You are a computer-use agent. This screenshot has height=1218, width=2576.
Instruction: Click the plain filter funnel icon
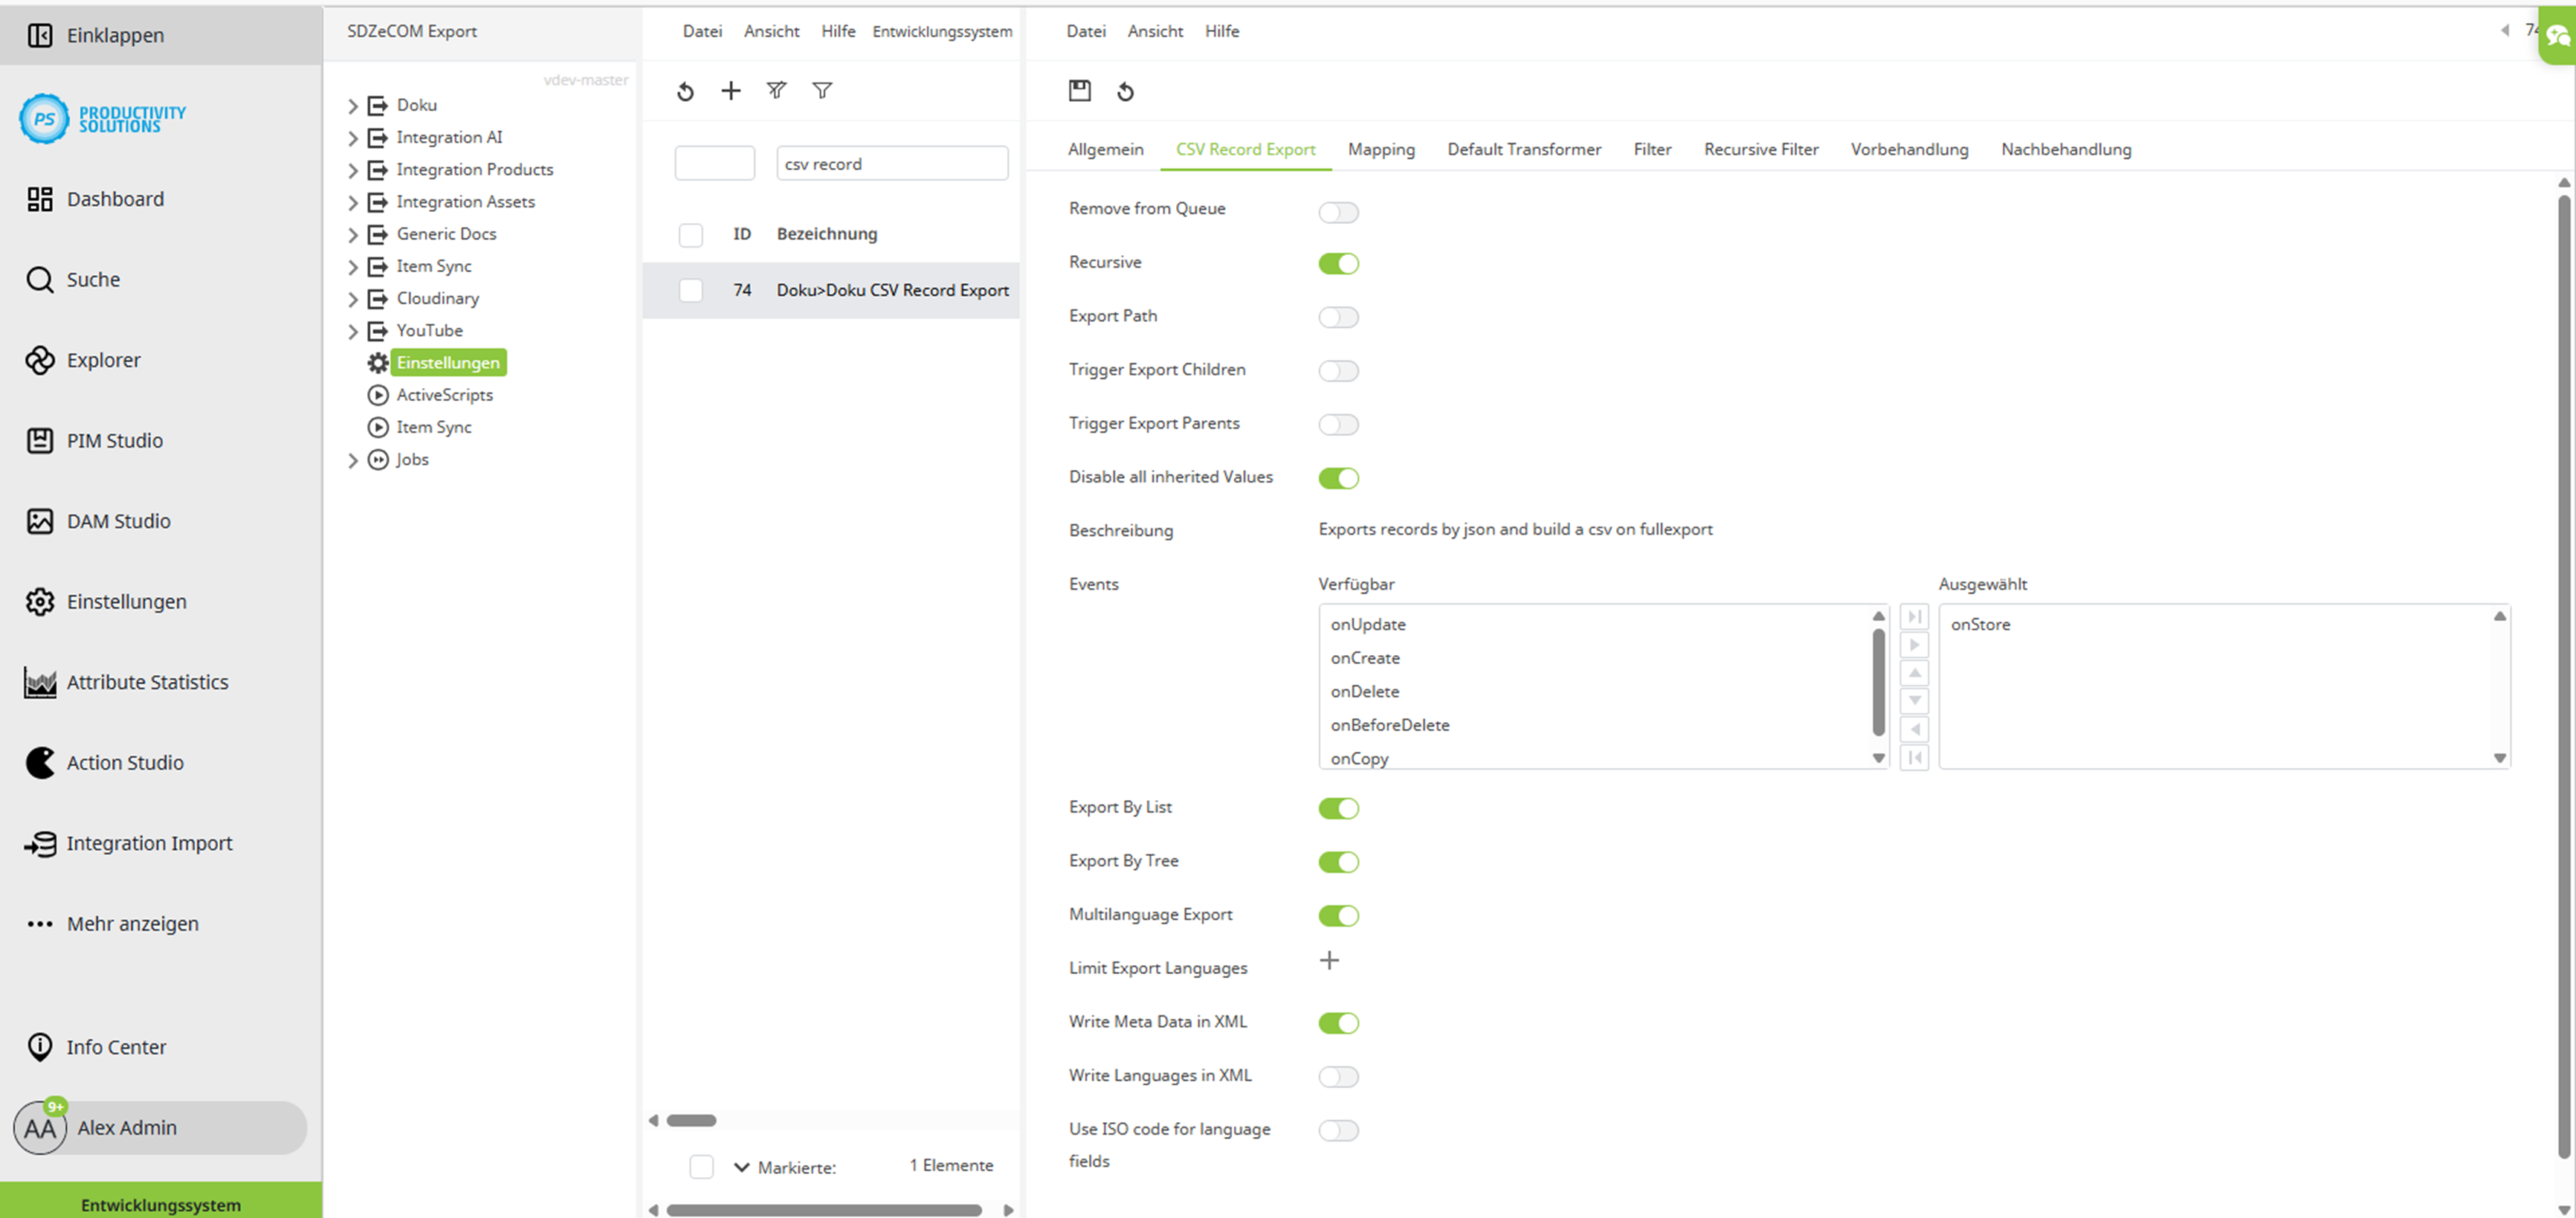(x=822, y=91)
